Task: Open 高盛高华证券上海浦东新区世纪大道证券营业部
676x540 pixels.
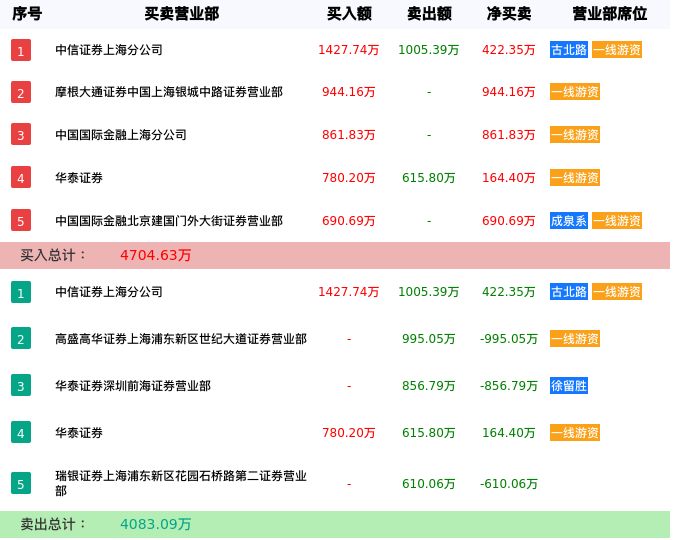Action: pyautogui.click(x=181, y=339)
